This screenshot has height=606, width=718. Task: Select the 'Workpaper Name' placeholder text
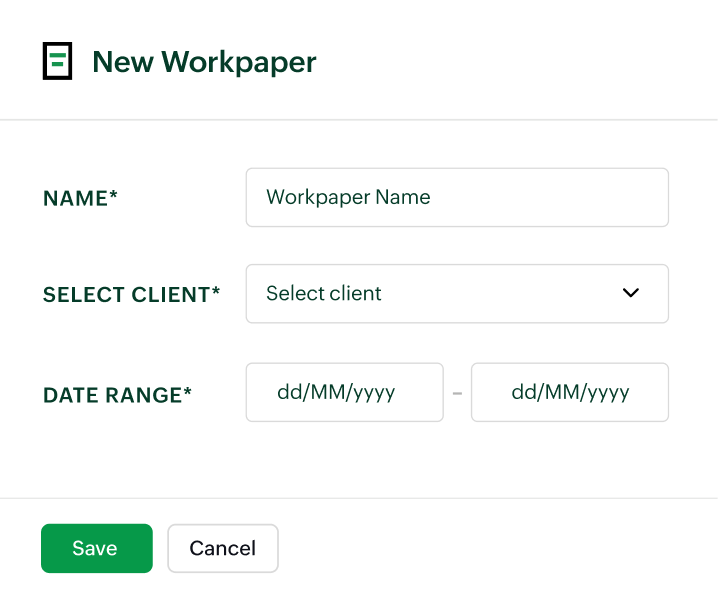click(x=348, y=197)
